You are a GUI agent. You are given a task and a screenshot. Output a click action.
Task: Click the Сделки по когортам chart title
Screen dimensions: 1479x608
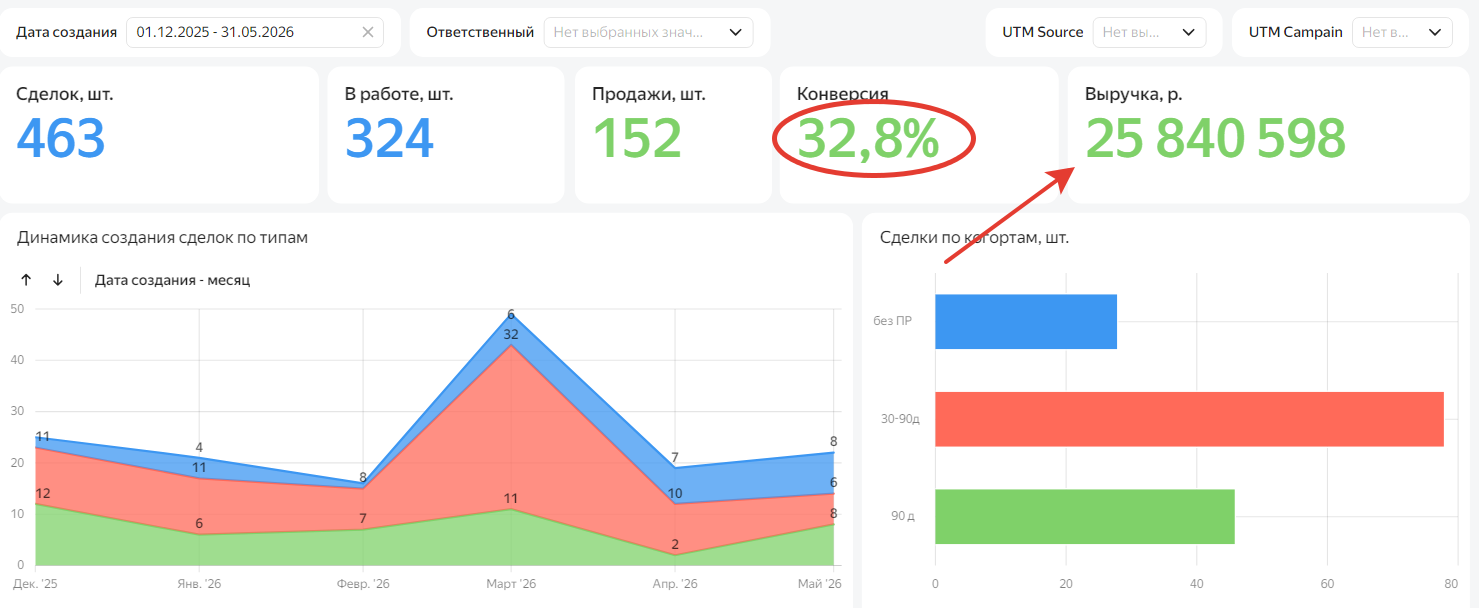point(975,238)
